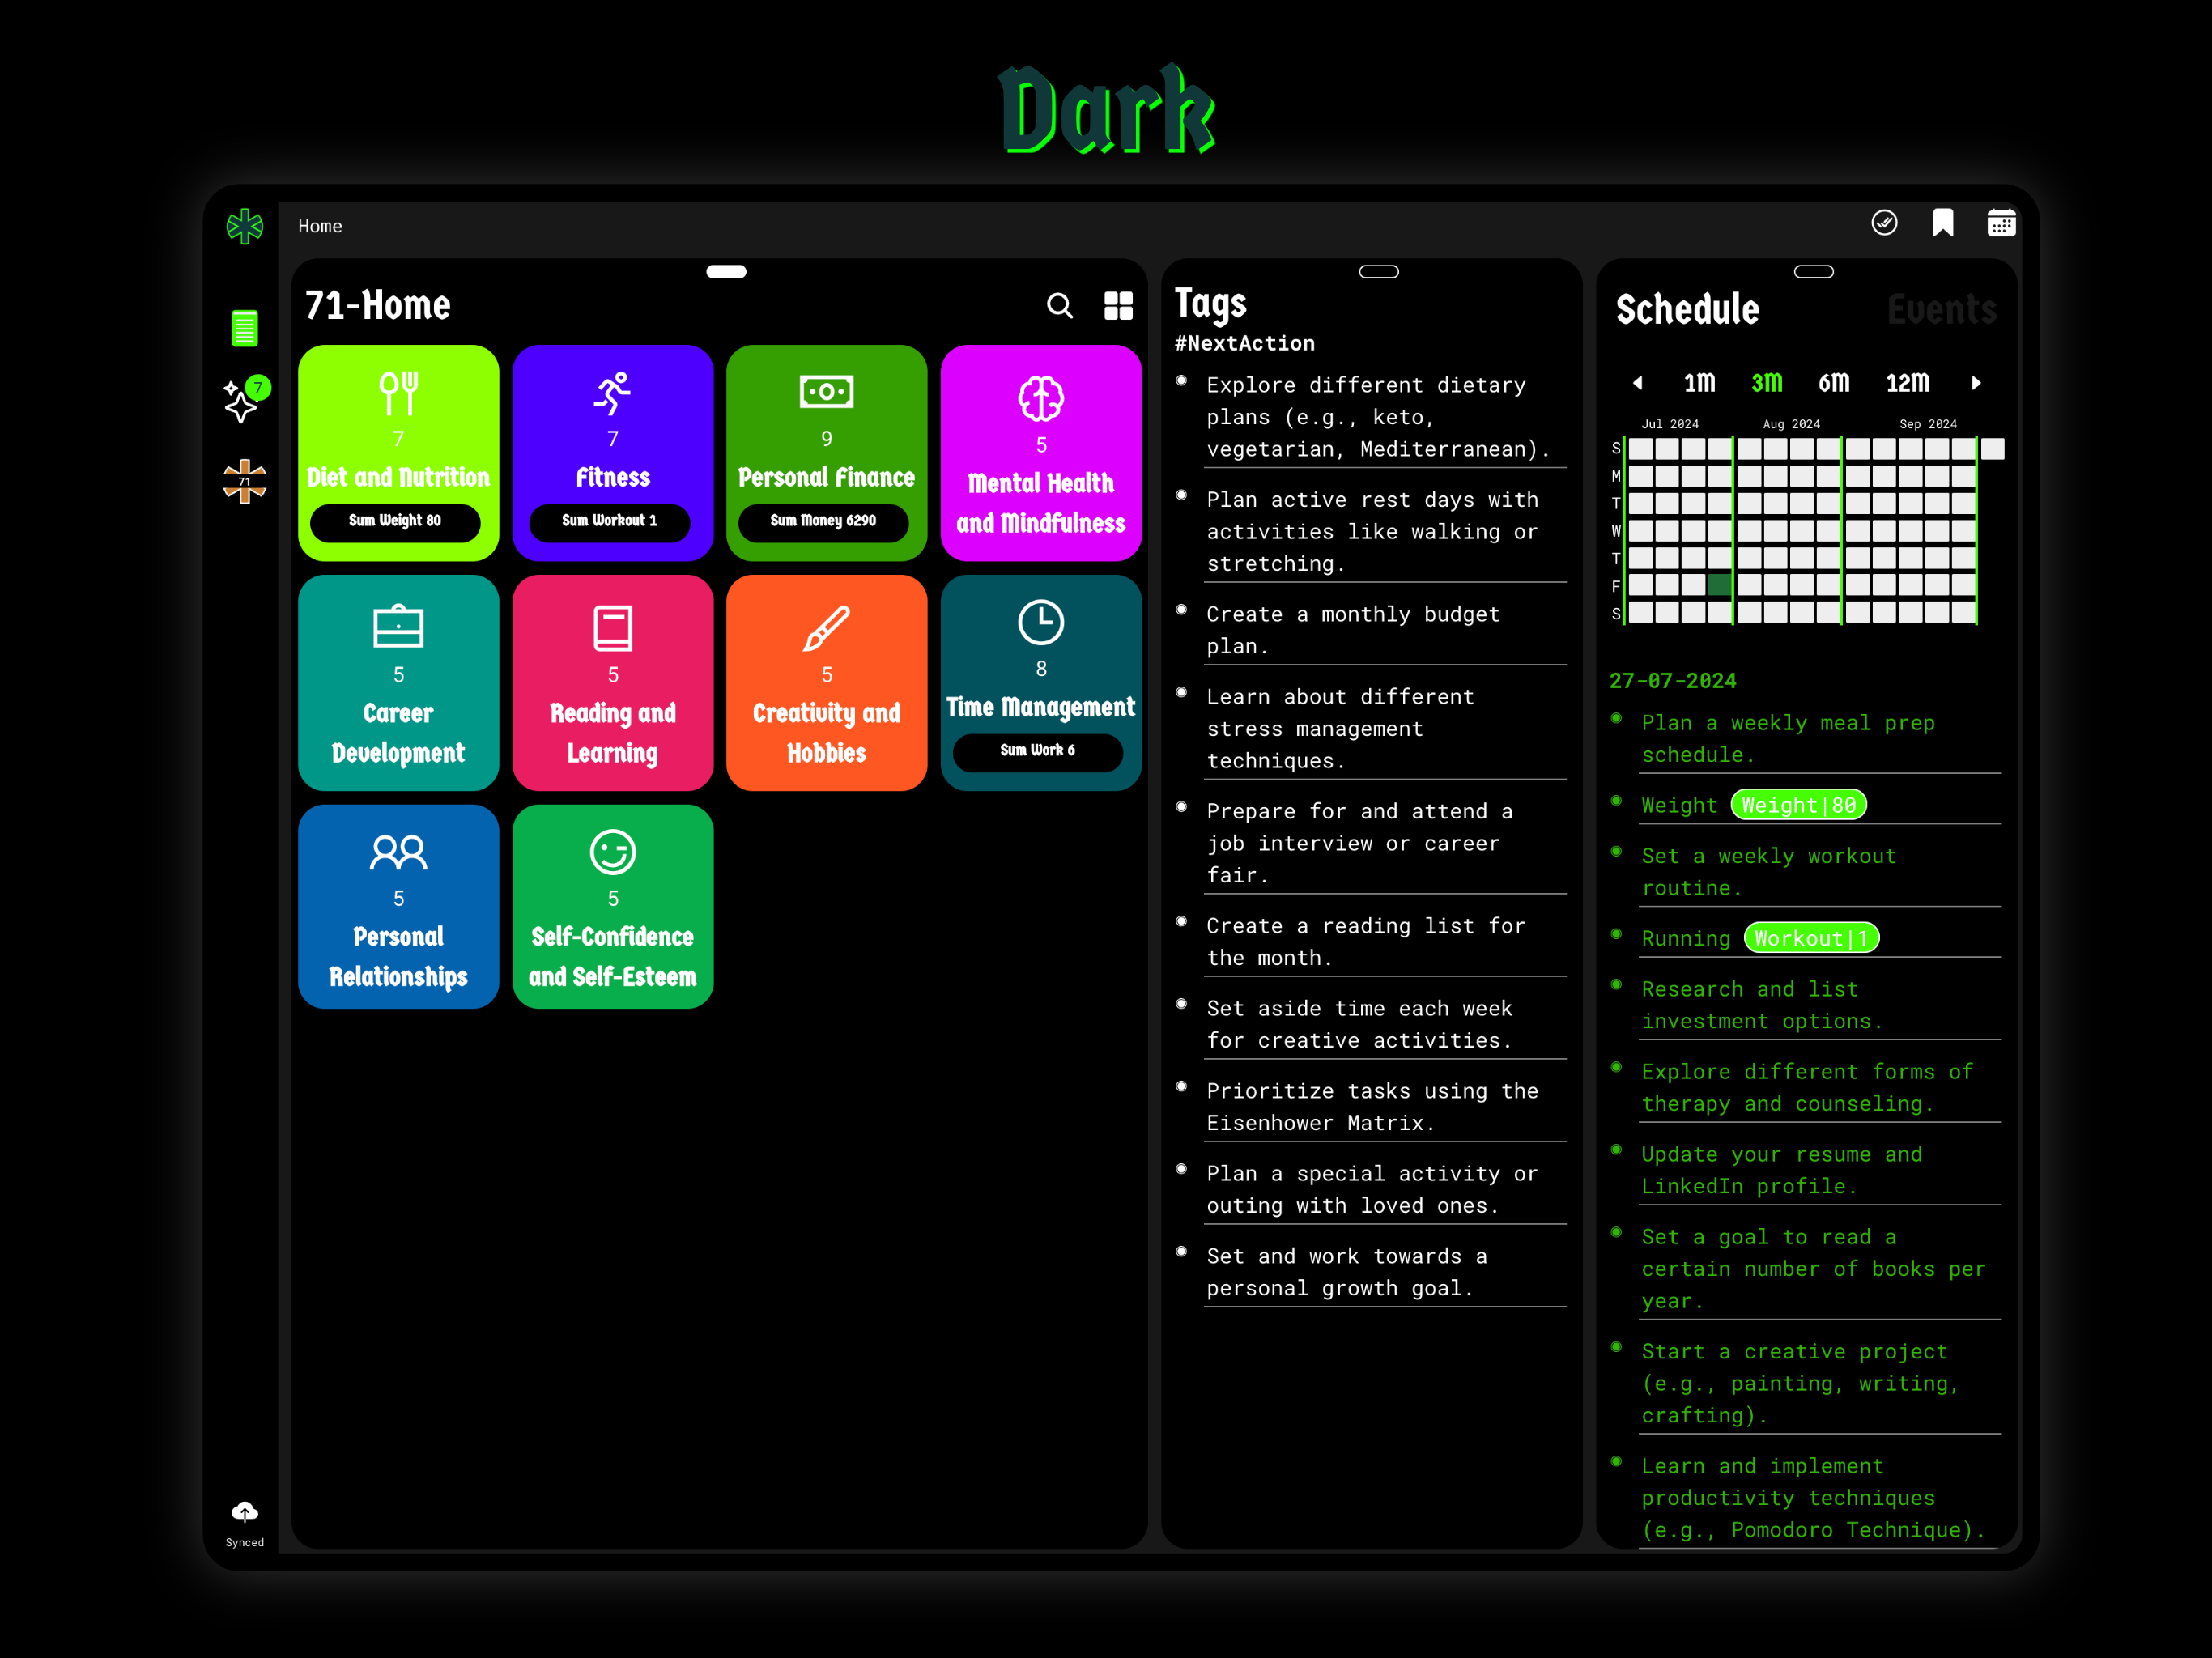Select the 12m range option
The height and width of the screenshot is (1658, 2212).
[x=1907, y=383]
